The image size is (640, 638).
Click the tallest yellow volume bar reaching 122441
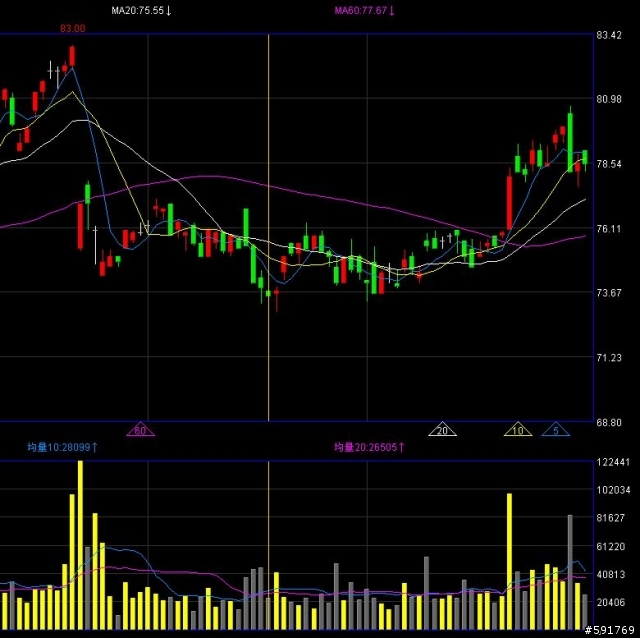(80, 545)
